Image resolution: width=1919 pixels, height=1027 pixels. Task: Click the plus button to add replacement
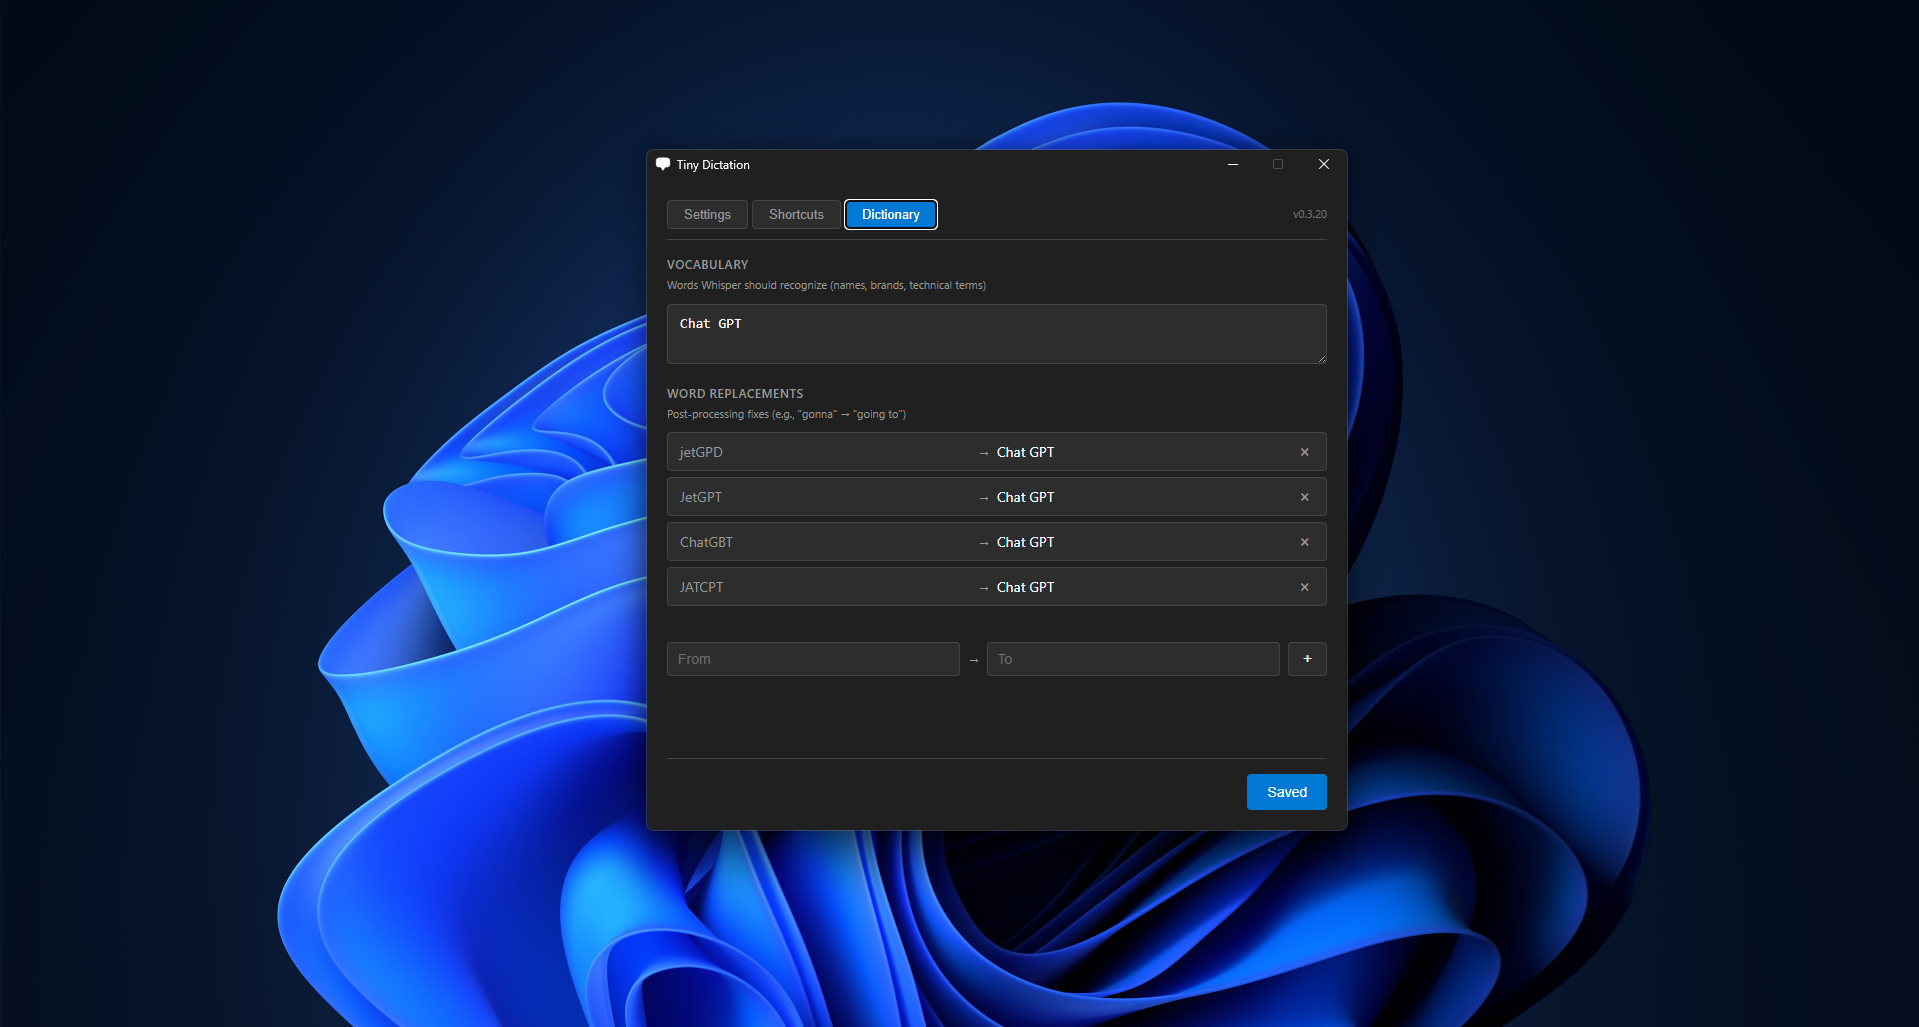[x=1306, y=659]
